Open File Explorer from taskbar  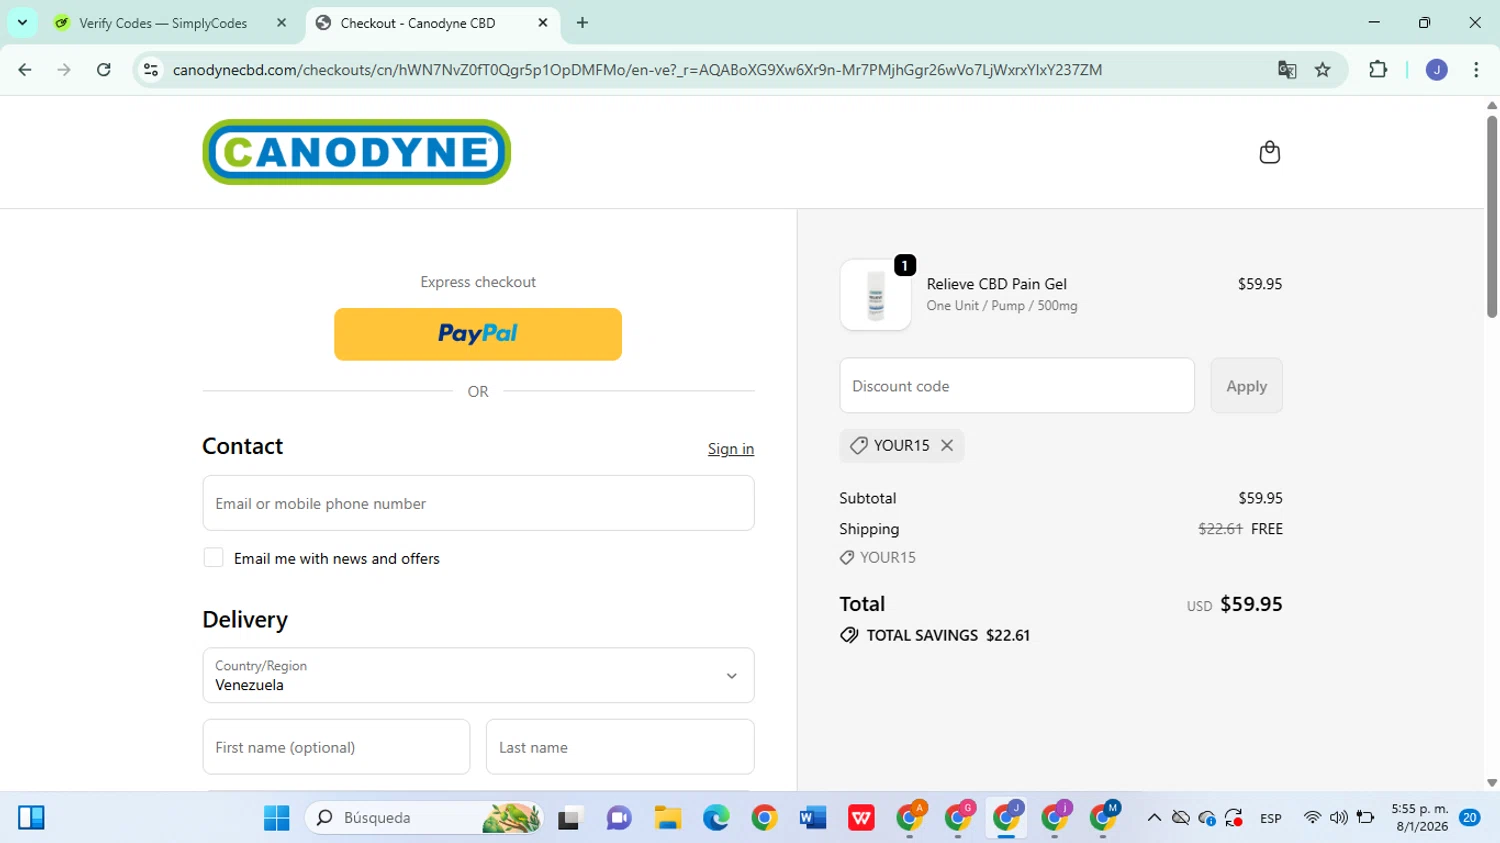[x=668, y=818]
